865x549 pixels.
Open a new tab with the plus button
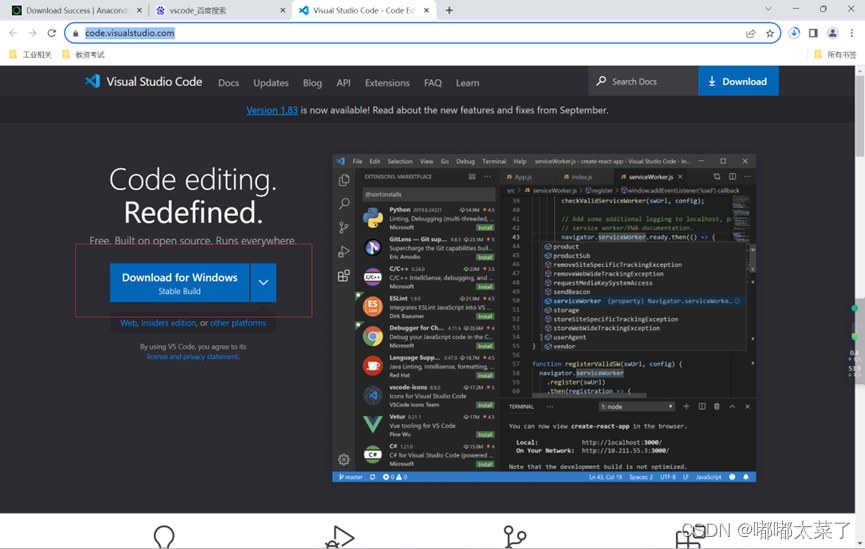[x=449, y=10]
